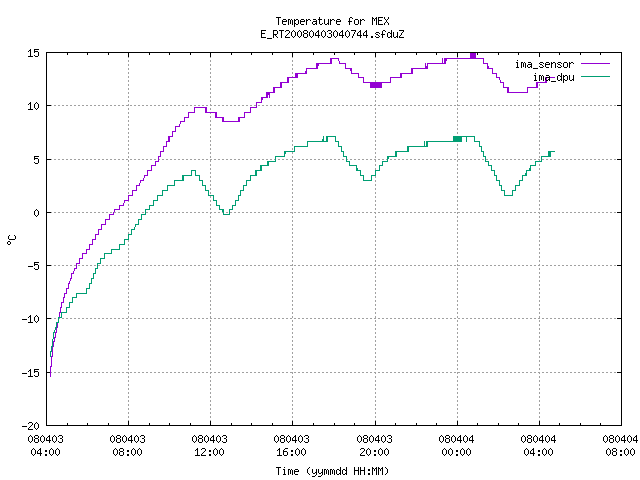This screenshot has width=640, height=480.
Task: Click the "ima_sensor" legend label
Action: point(544,64)
